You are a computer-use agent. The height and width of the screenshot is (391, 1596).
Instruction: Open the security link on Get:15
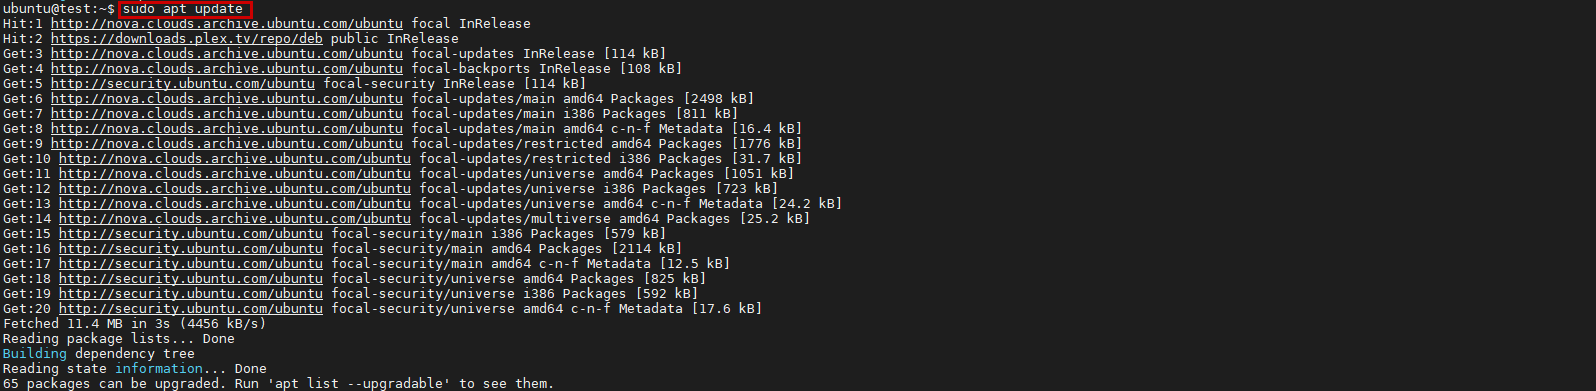(191, 234)
